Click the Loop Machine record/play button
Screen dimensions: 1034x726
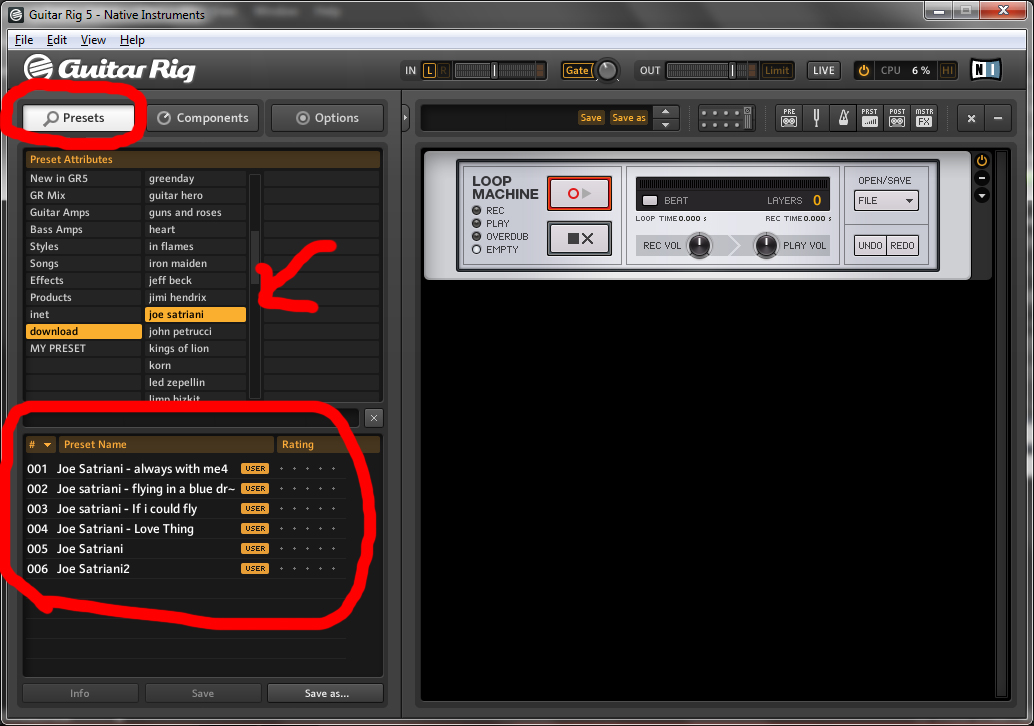point(579,193)
